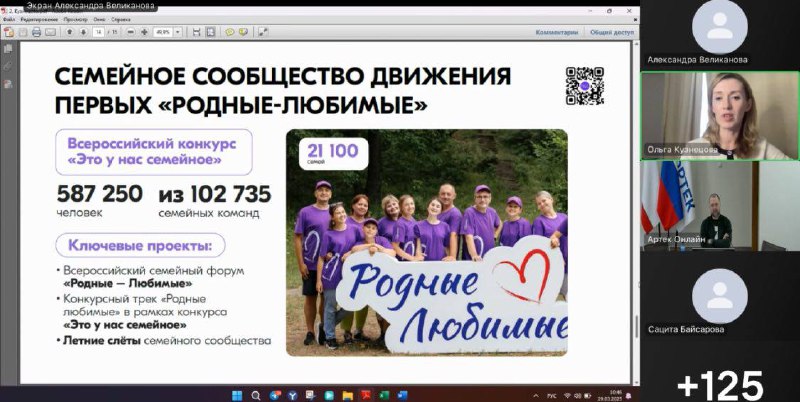Send the file by email envelope icon

(50, 32)
